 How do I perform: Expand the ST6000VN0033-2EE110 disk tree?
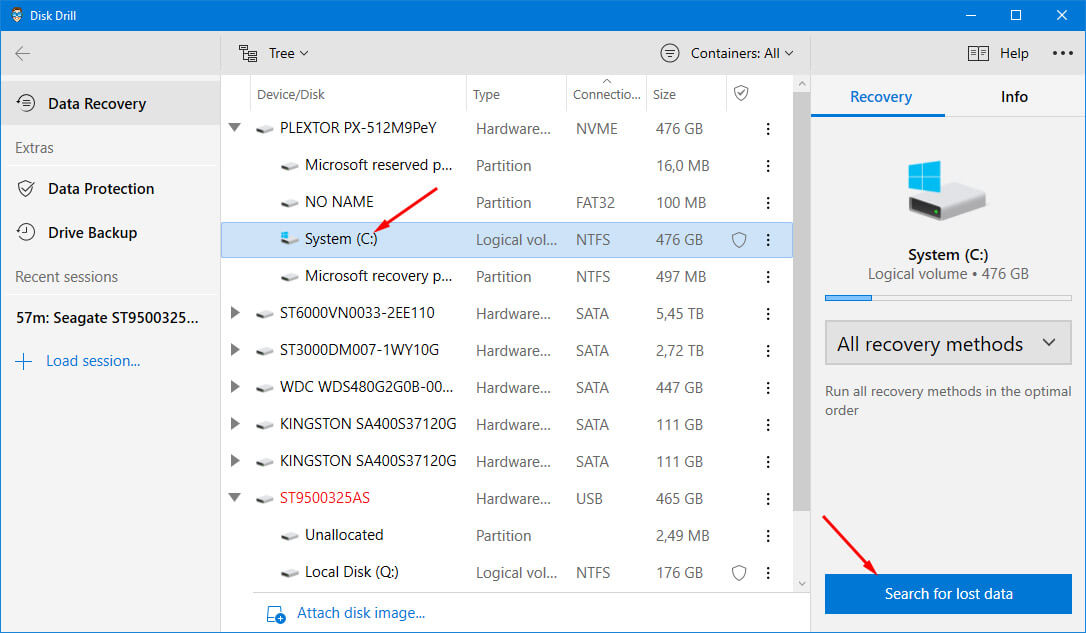pos(235,313)
